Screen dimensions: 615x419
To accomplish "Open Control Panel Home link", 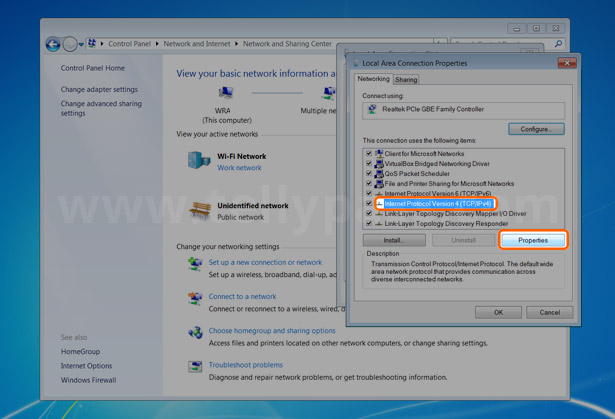I will [93, 68].
